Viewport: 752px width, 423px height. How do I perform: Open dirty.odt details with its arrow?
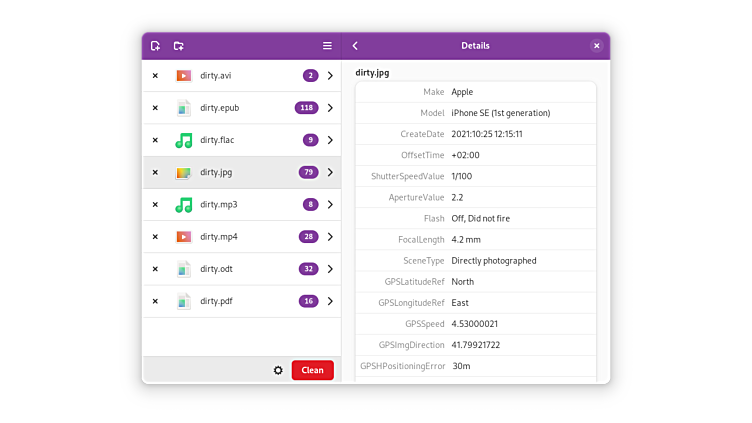[330, 269]
